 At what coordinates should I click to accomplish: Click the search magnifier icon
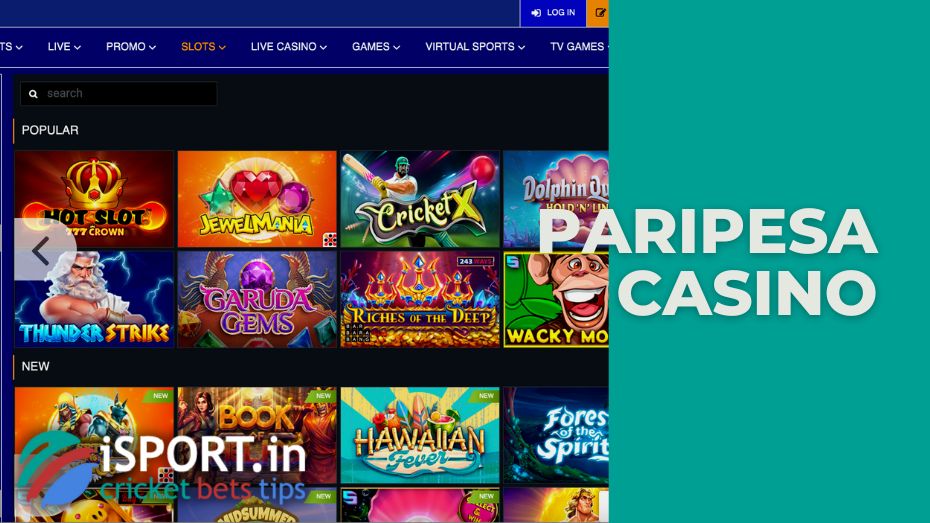[33, 94]
